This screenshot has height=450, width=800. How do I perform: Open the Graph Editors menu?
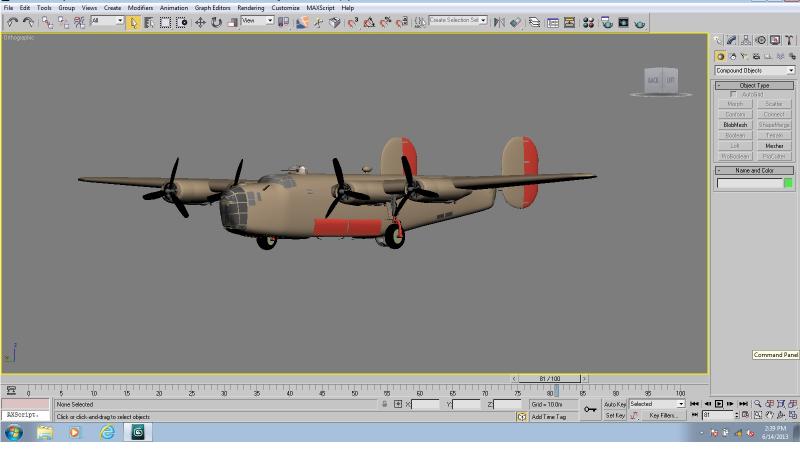click(x=212, y=8)
